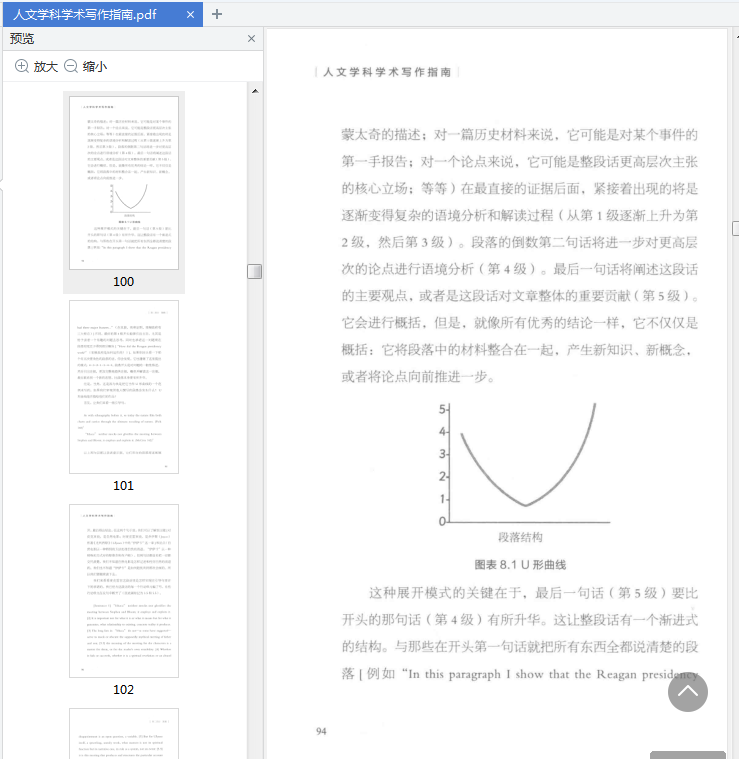Select the page 102 thumbnail
739x759 pixels.
124,591
